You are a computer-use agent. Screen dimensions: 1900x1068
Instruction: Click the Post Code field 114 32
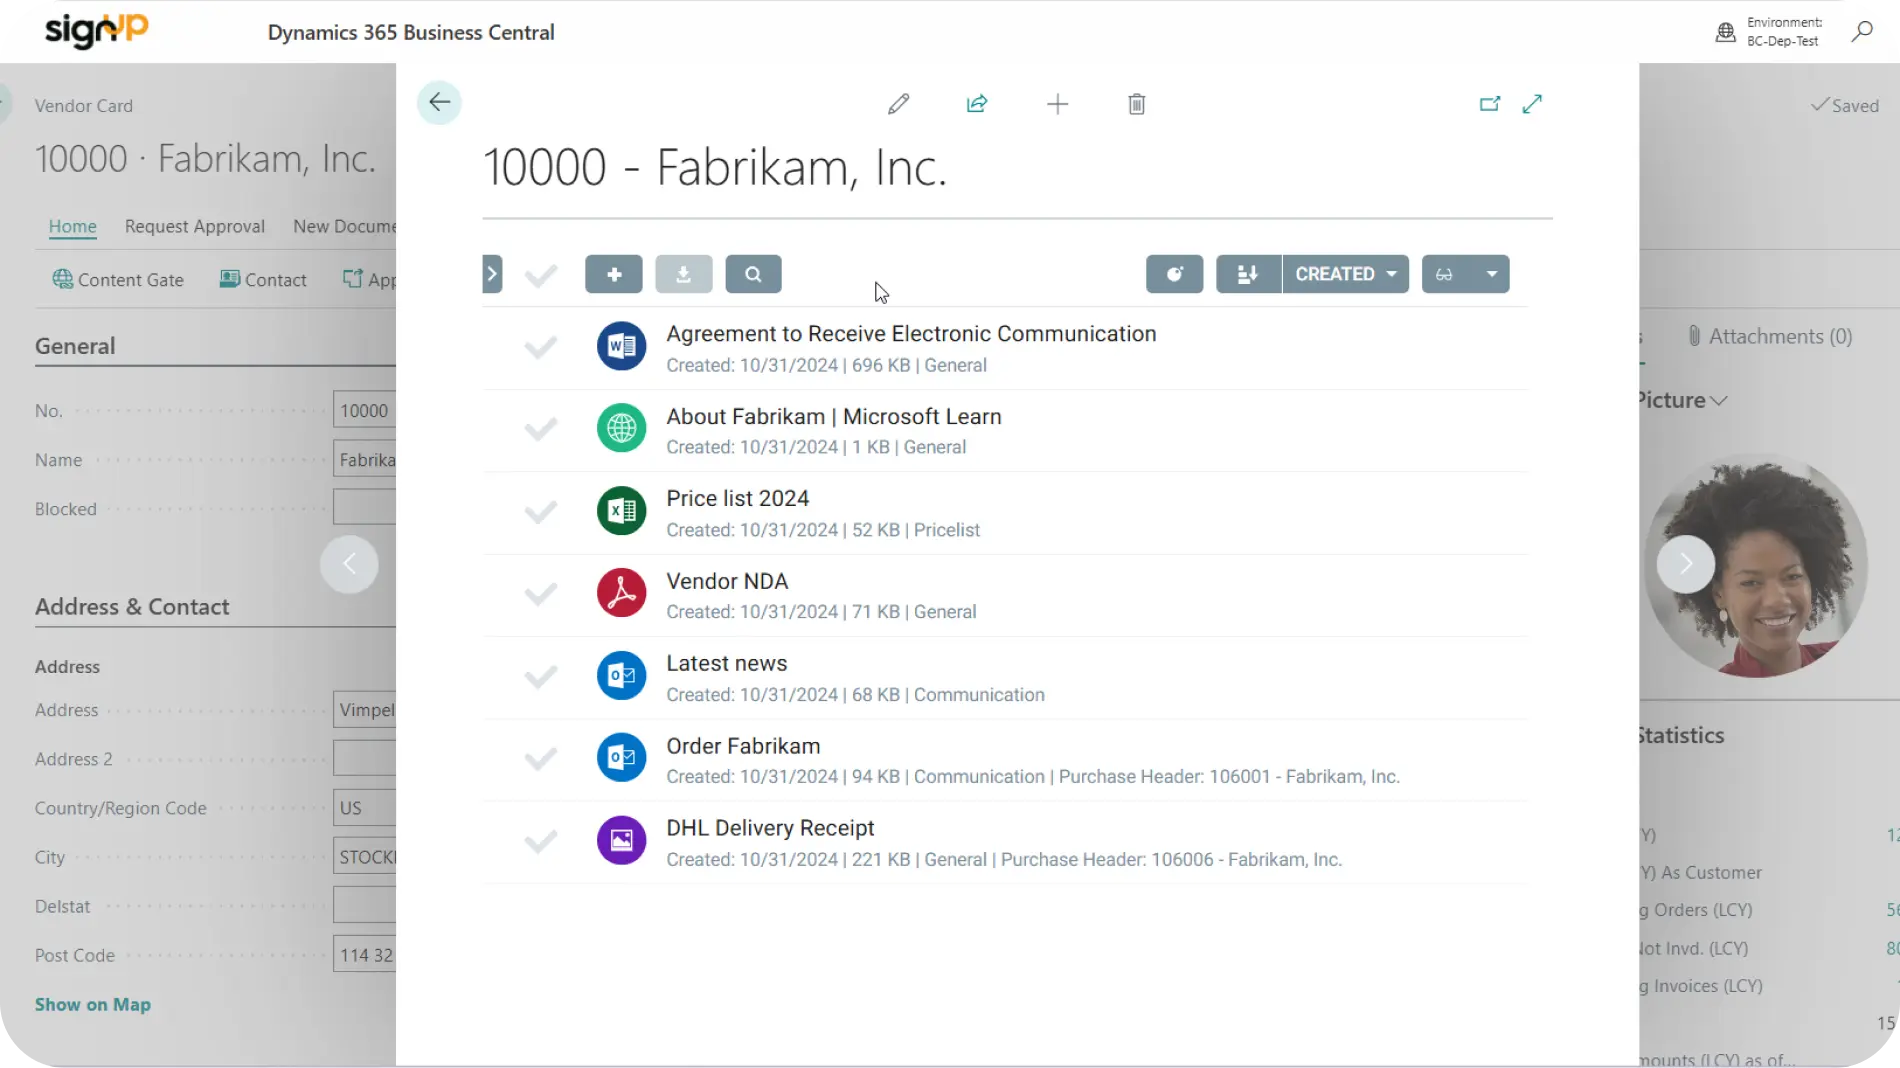[x=365, y=955]
